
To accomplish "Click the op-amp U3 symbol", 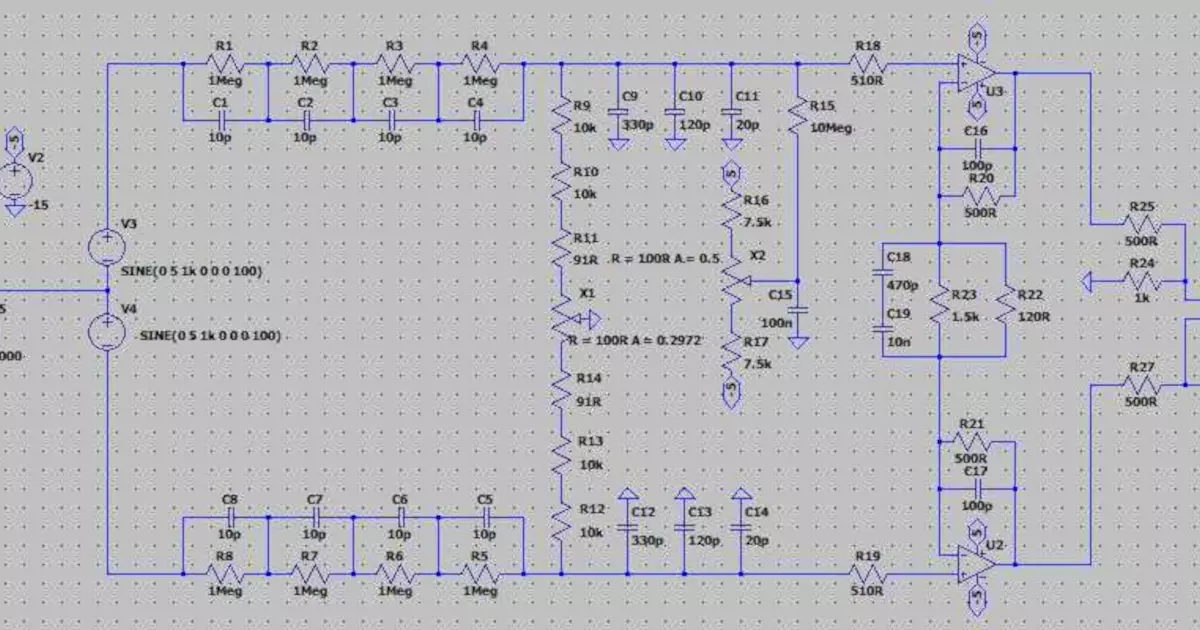I will coord(976,72).
